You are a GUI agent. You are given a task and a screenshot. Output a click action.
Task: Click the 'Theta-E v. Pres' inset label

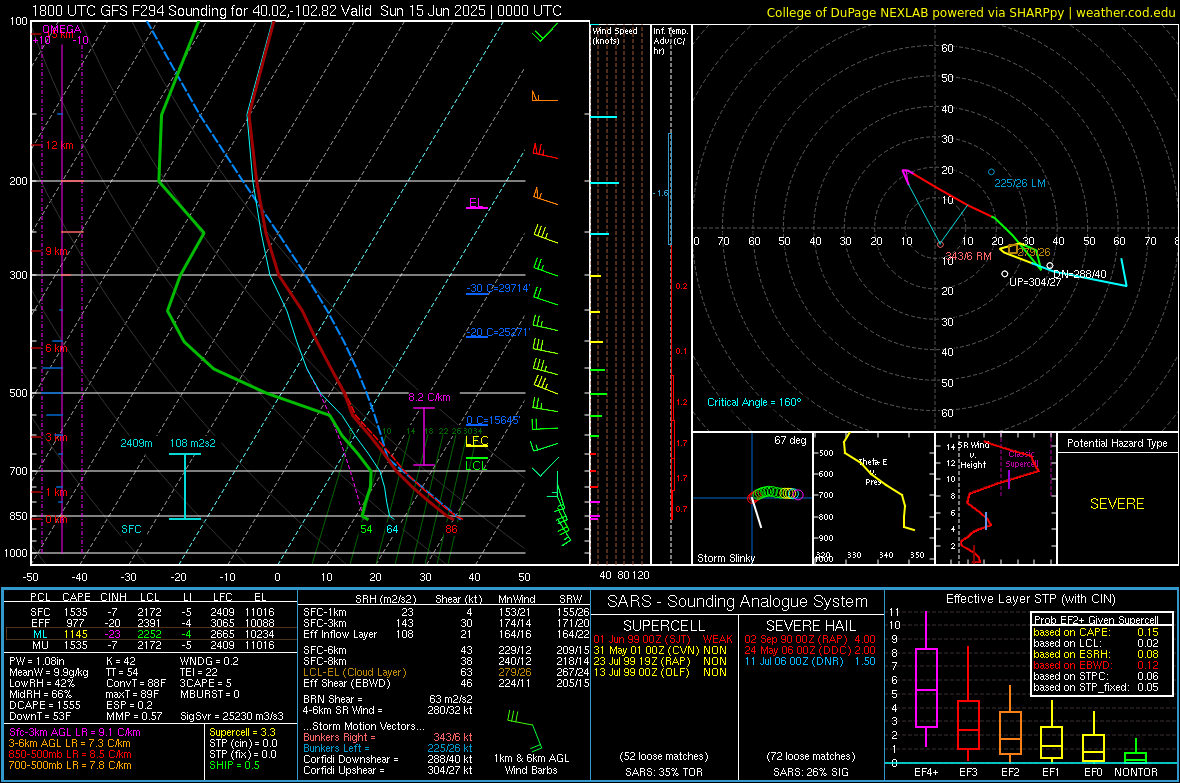coord(873,471)
